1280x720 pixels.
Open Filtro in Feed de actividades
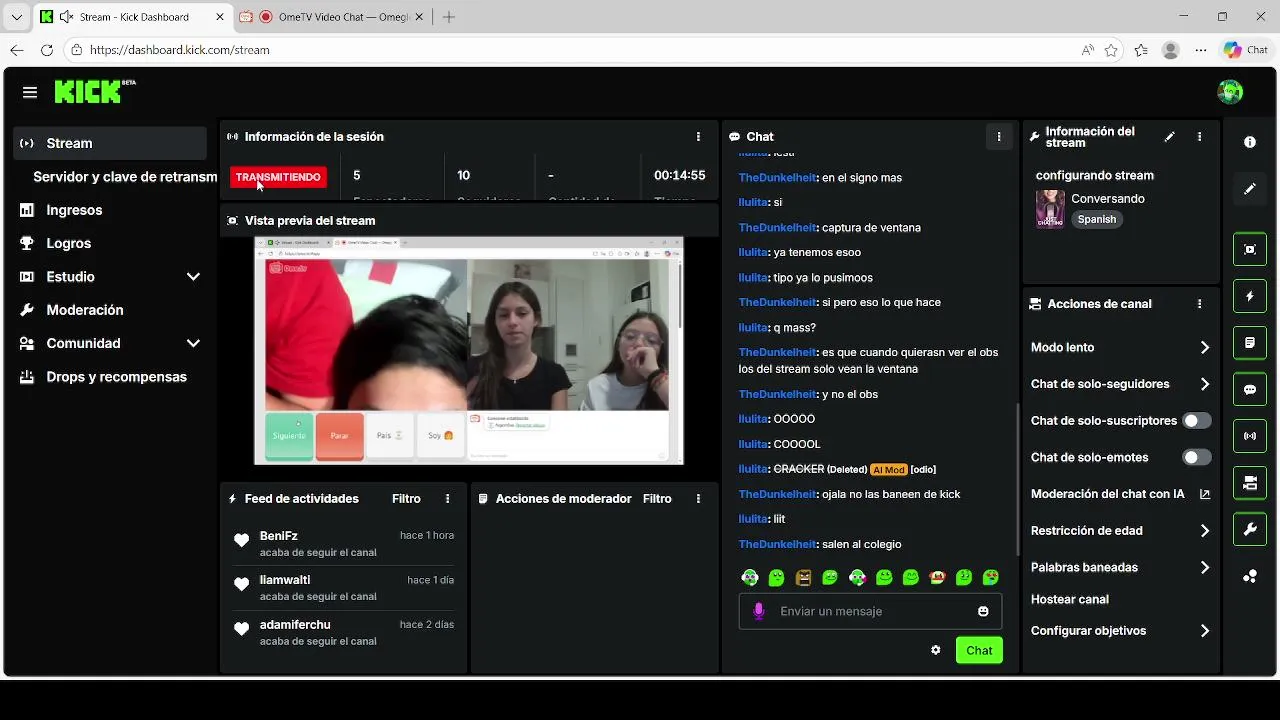[406, 499]
